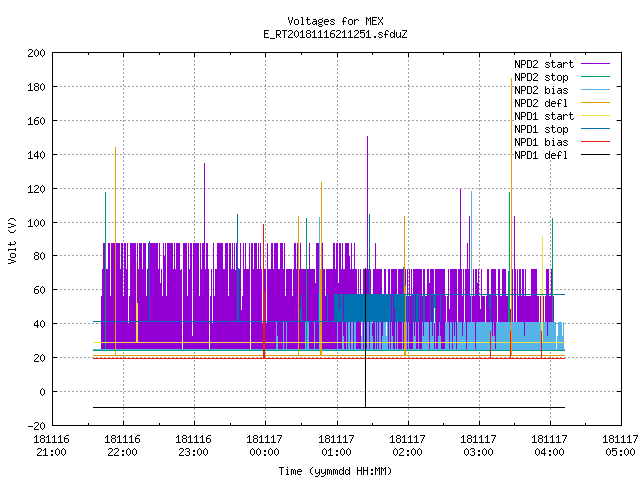Click the black NPD1 defl legend line
Viewport: 640px width, 480px height.
[595, 155]
